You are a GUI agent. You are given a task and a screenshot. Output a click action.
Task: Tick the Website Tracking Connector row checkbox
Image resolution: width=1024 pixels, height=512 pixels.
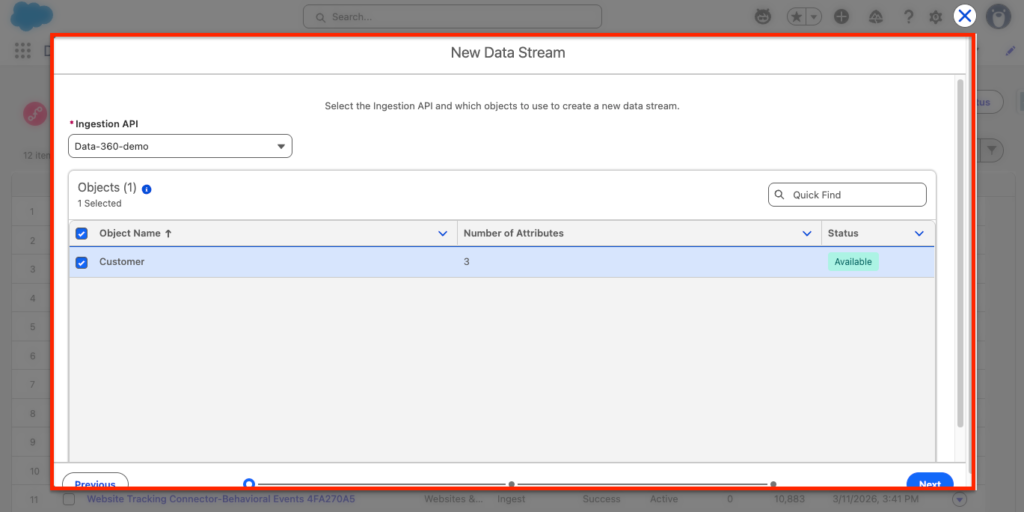[69, 499]
